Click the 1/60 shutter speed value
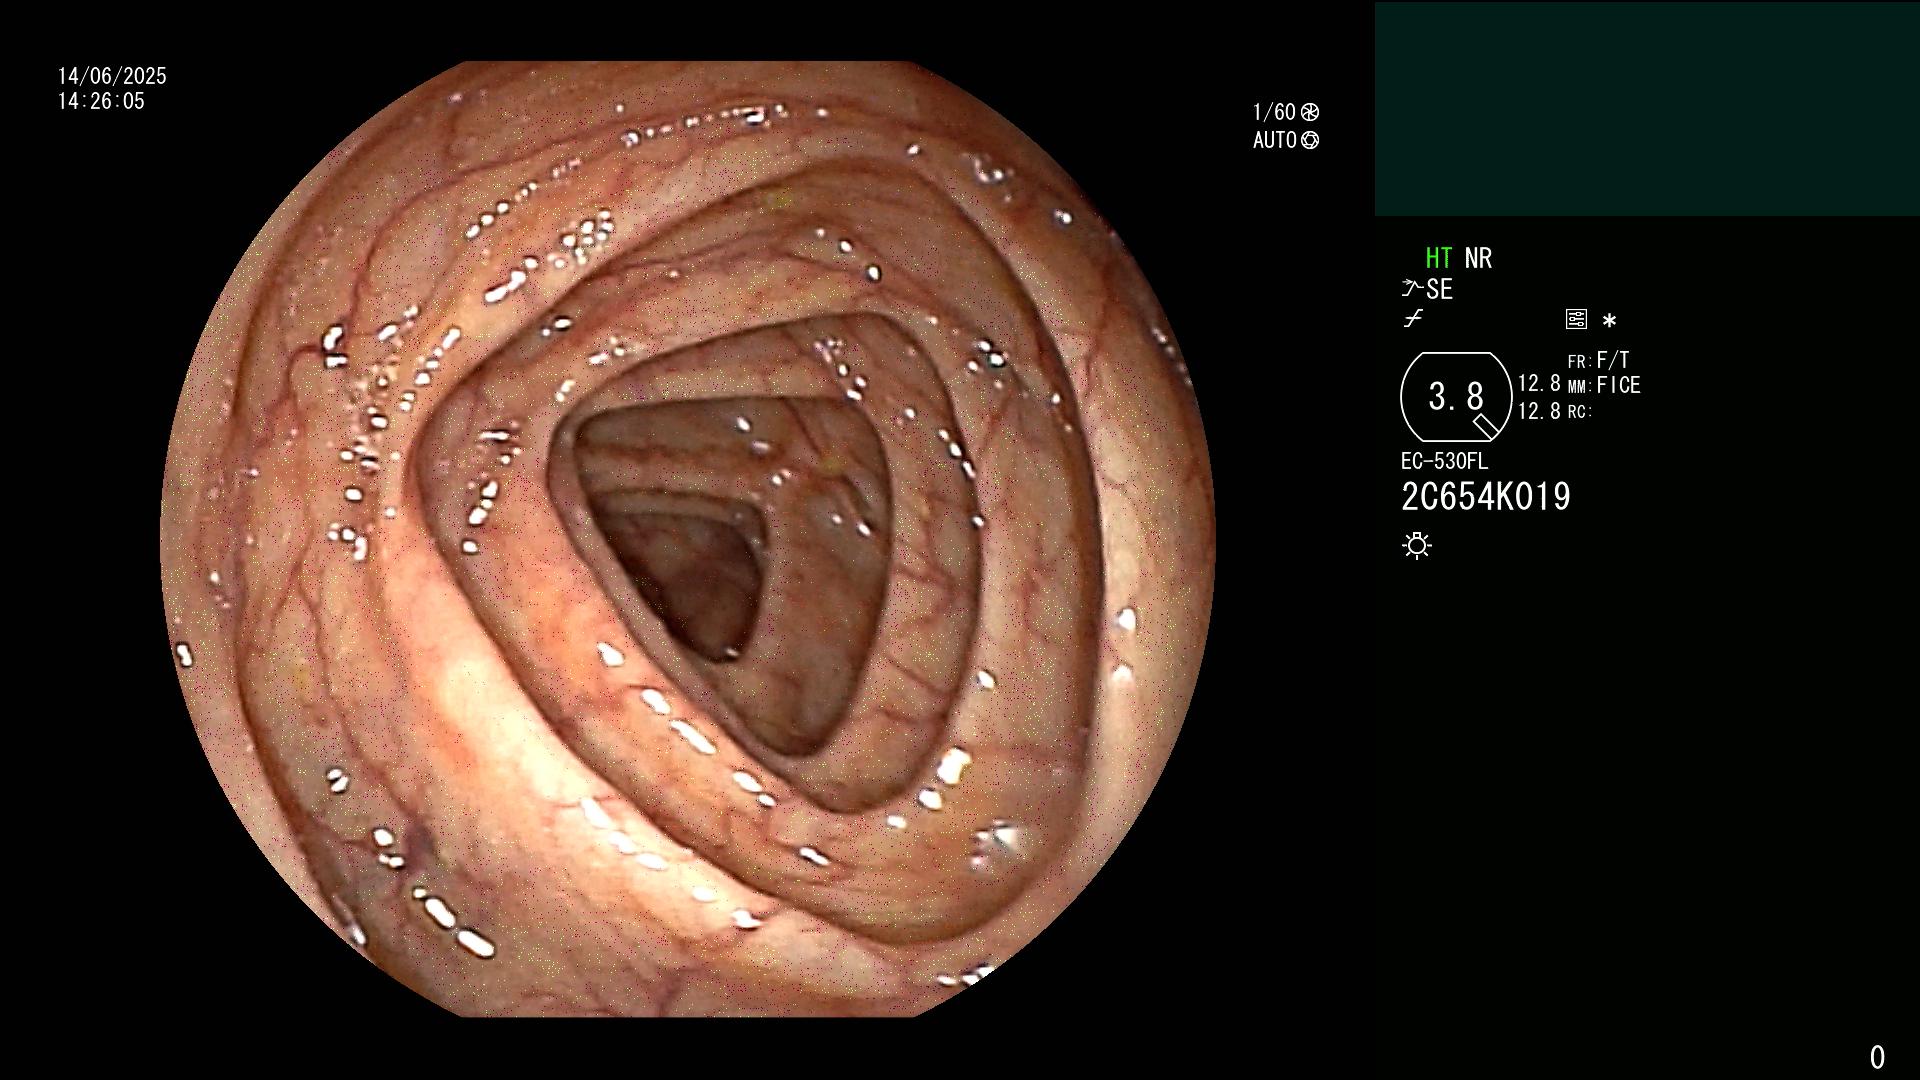The width and height of the screenshot is (1920, 1080). (x=1274, y=112)
